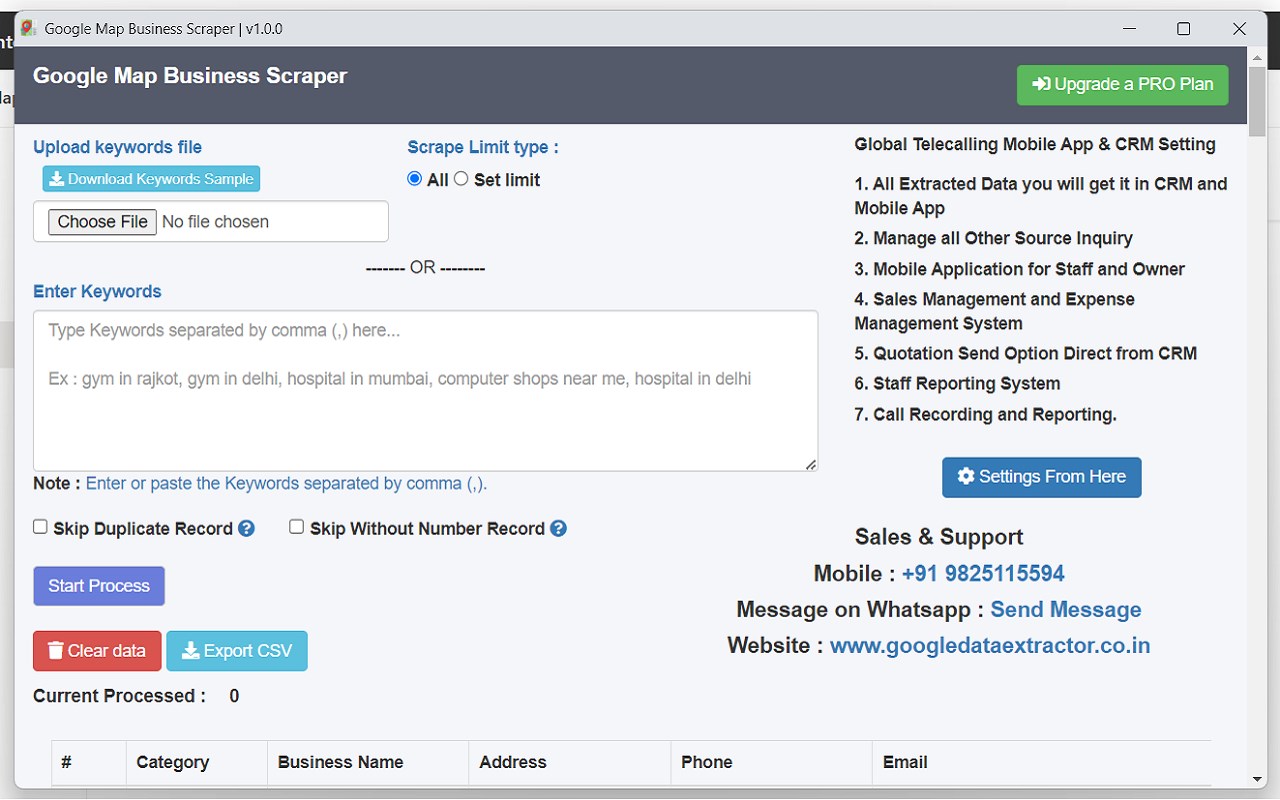Click Quotation Send Option Direct from CRM
The width and height of the screenshot is (1280, 800).
[x=1025, y=354]
